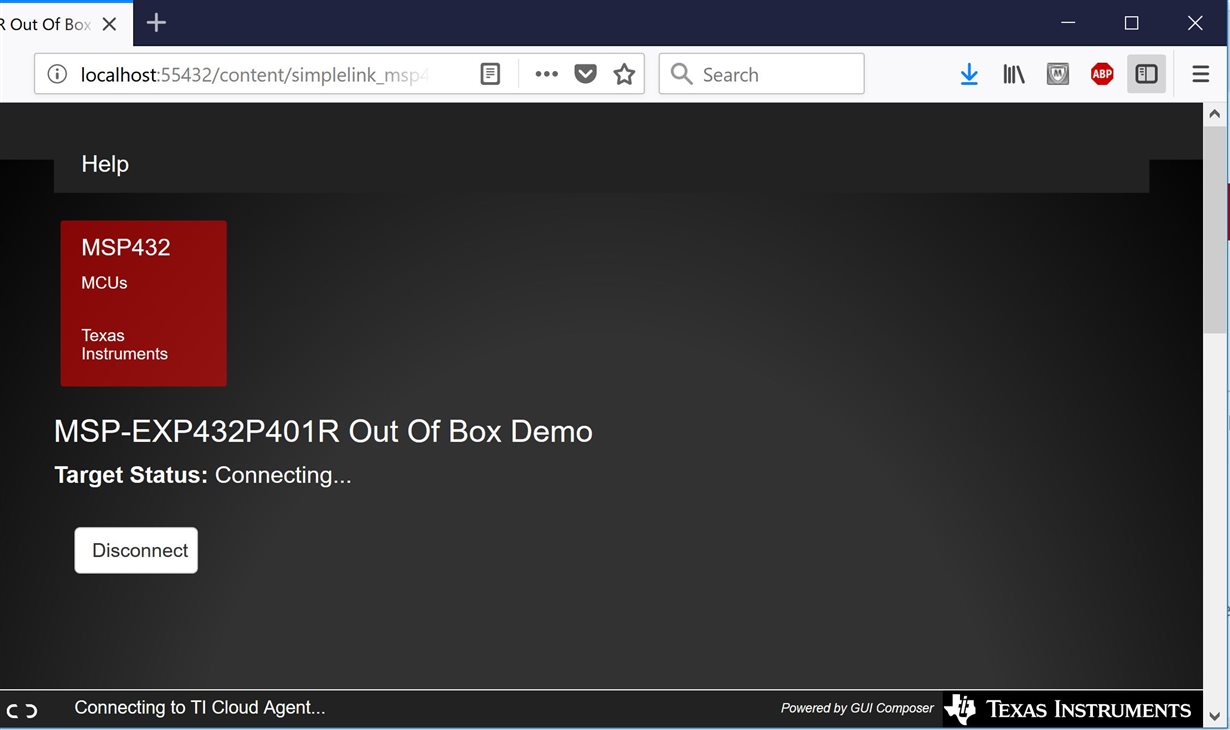1230x730 pixels.
Task: Click the scrollbar down arrow
Action: 1215,716
